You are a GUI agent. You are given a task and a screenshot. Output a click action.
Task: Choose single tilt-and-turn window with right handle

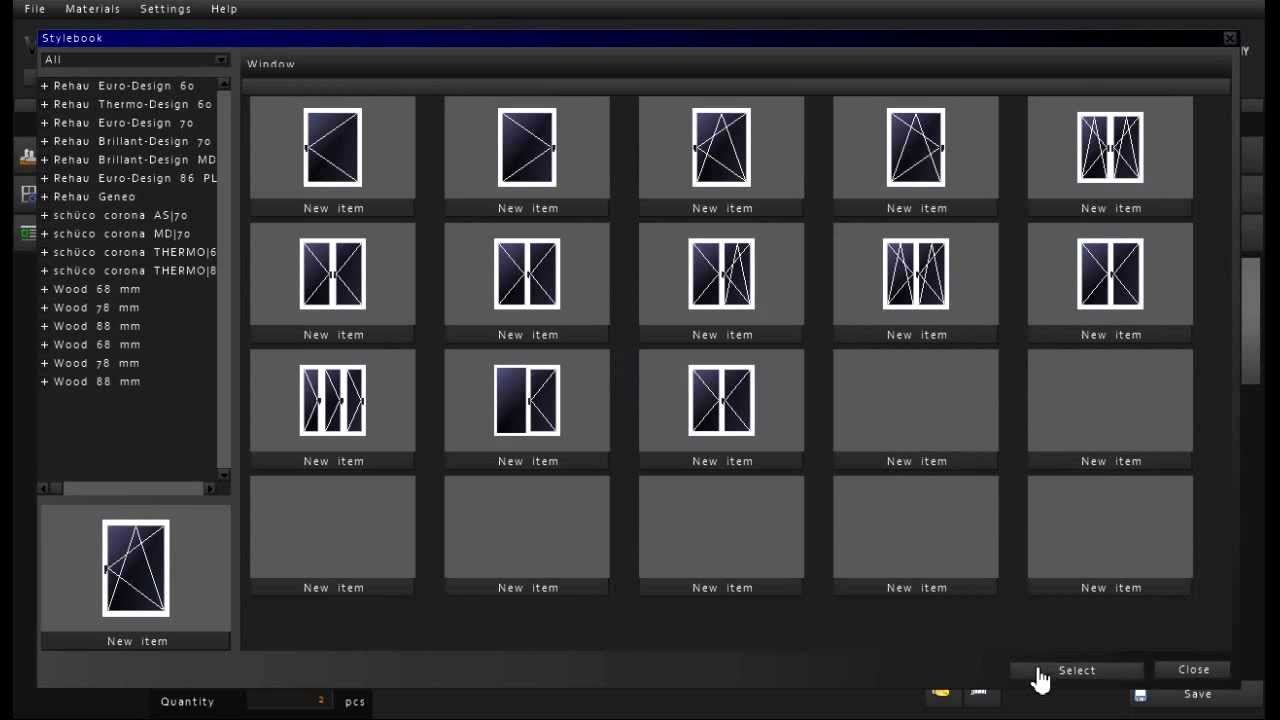(916, 148)
